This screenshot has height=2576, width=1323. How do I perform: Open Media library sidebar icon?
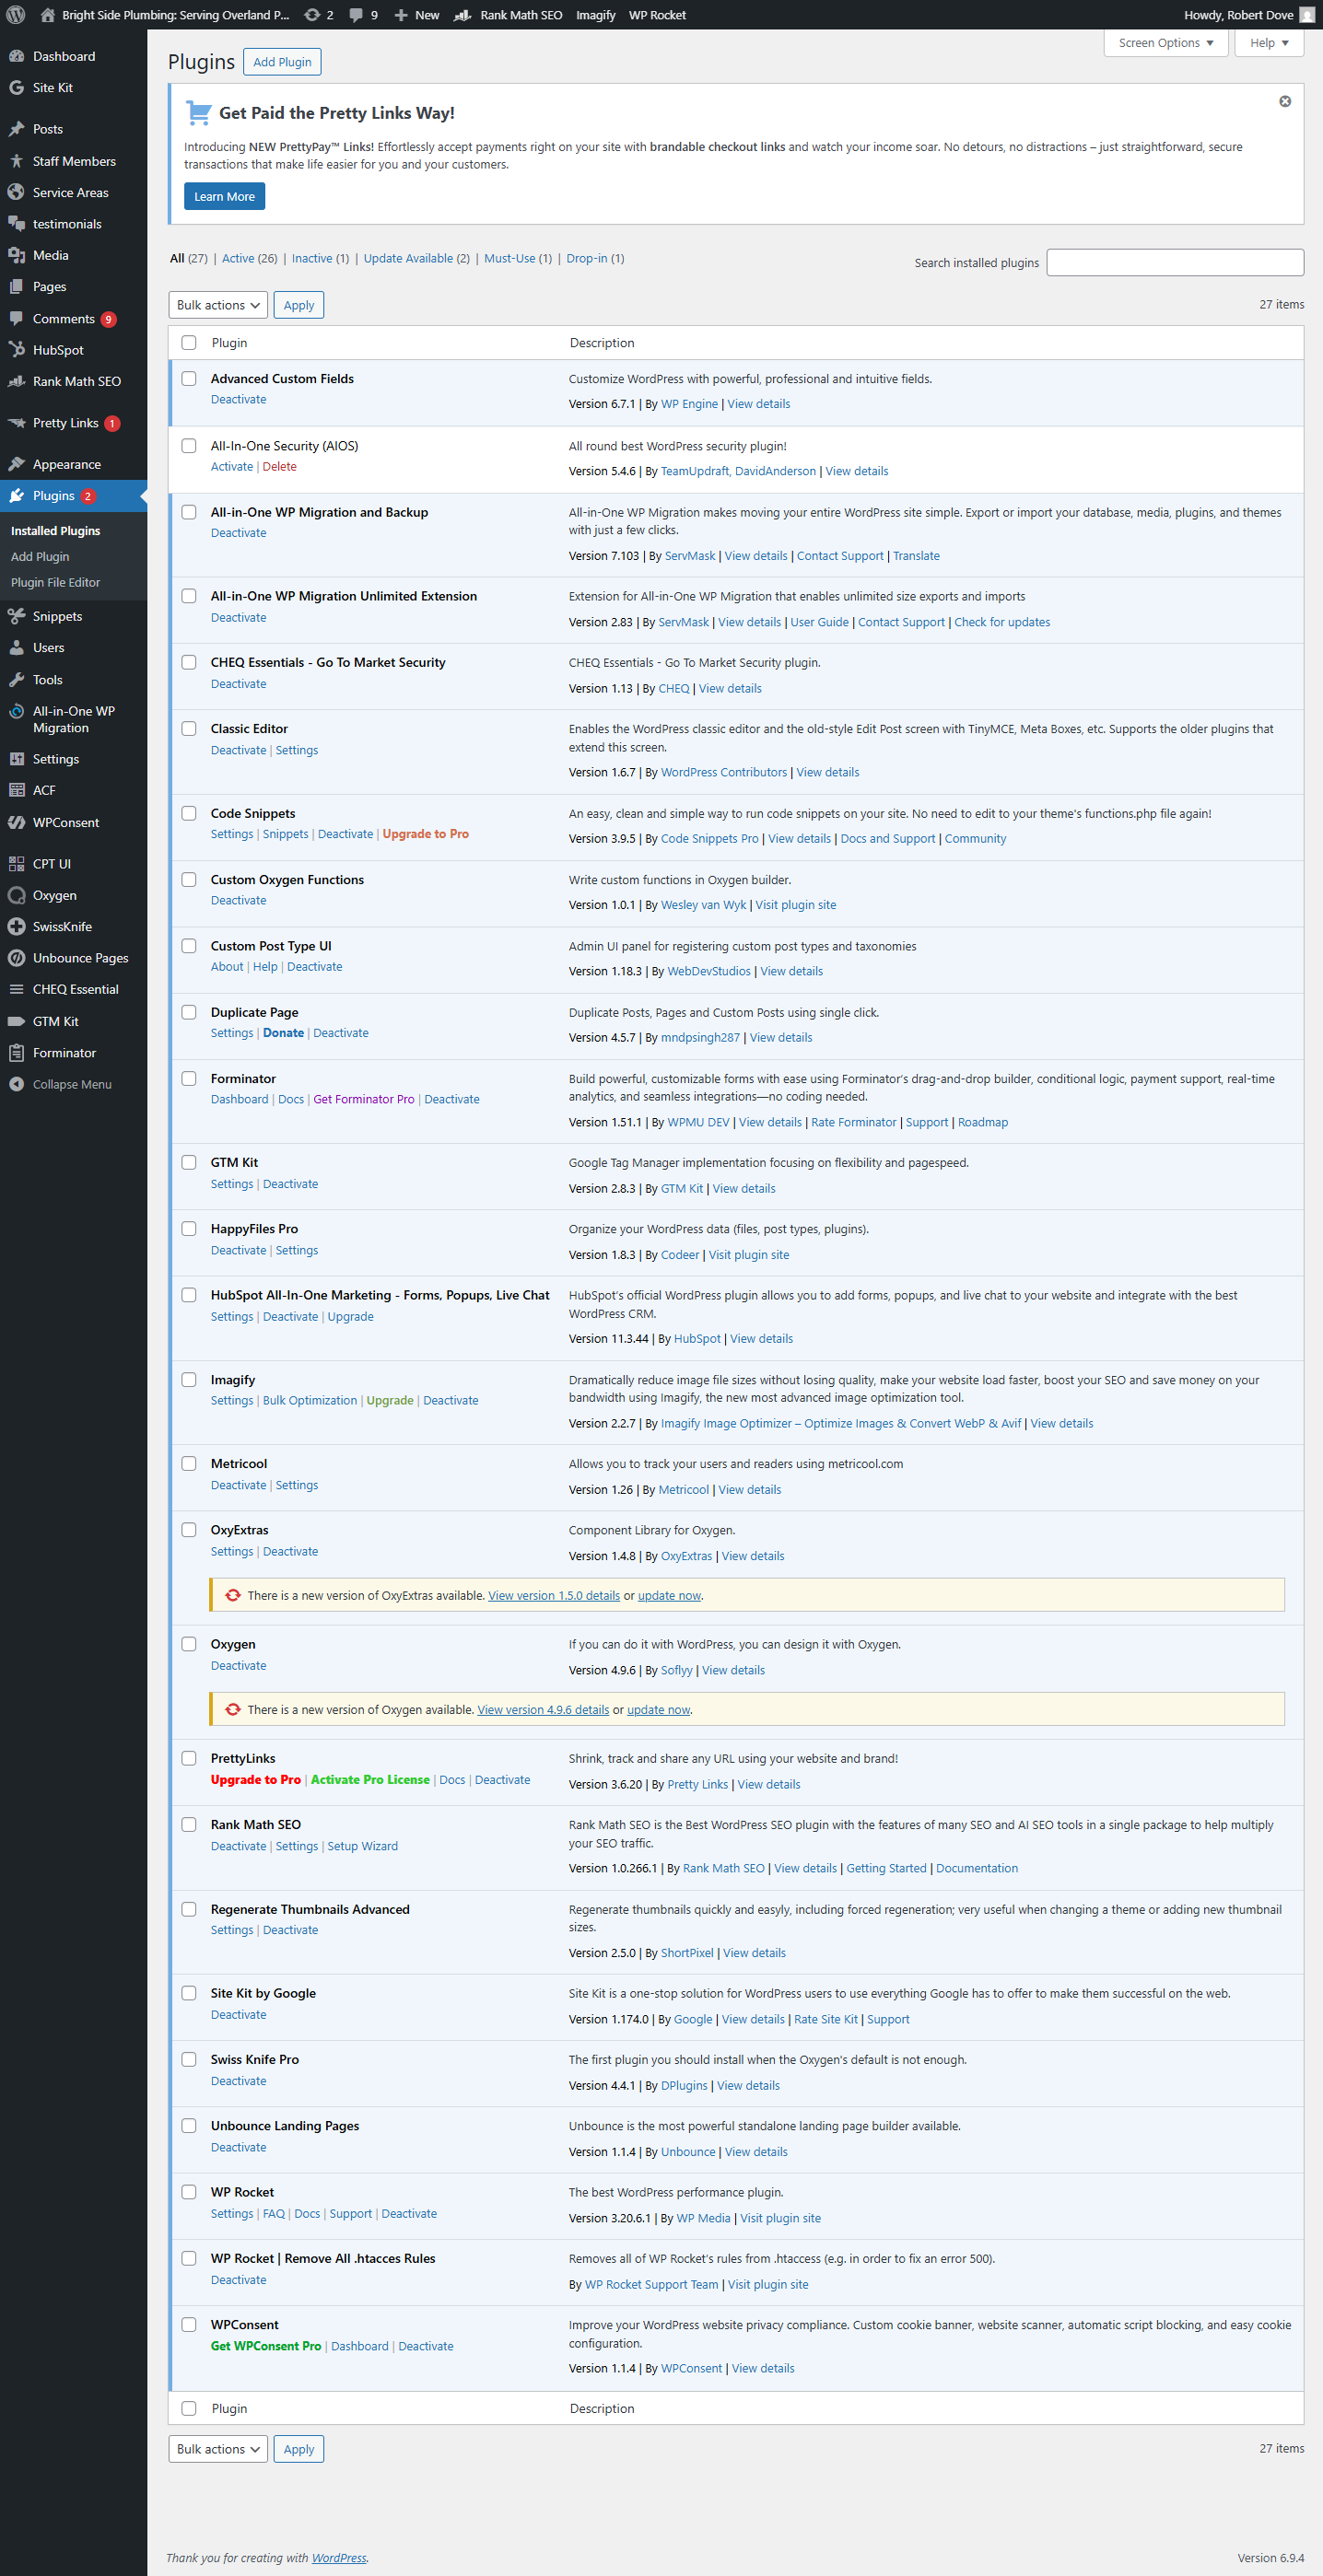tap(16, 255)
